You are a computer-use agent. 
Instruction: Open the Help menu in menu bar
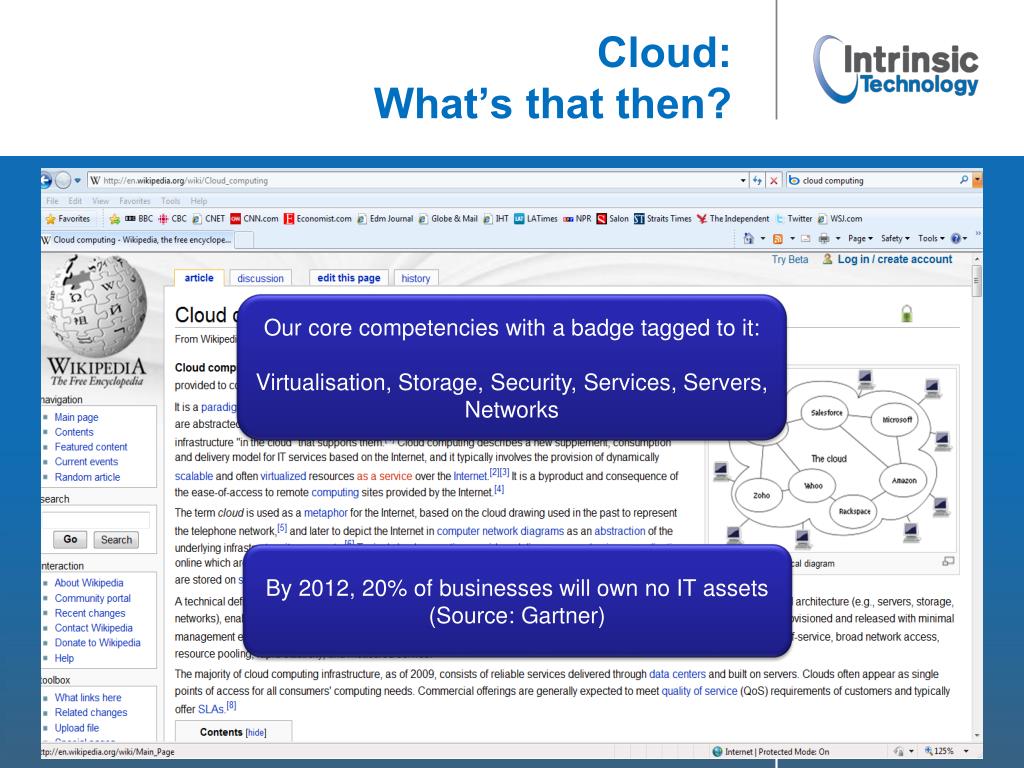point(199,201)
